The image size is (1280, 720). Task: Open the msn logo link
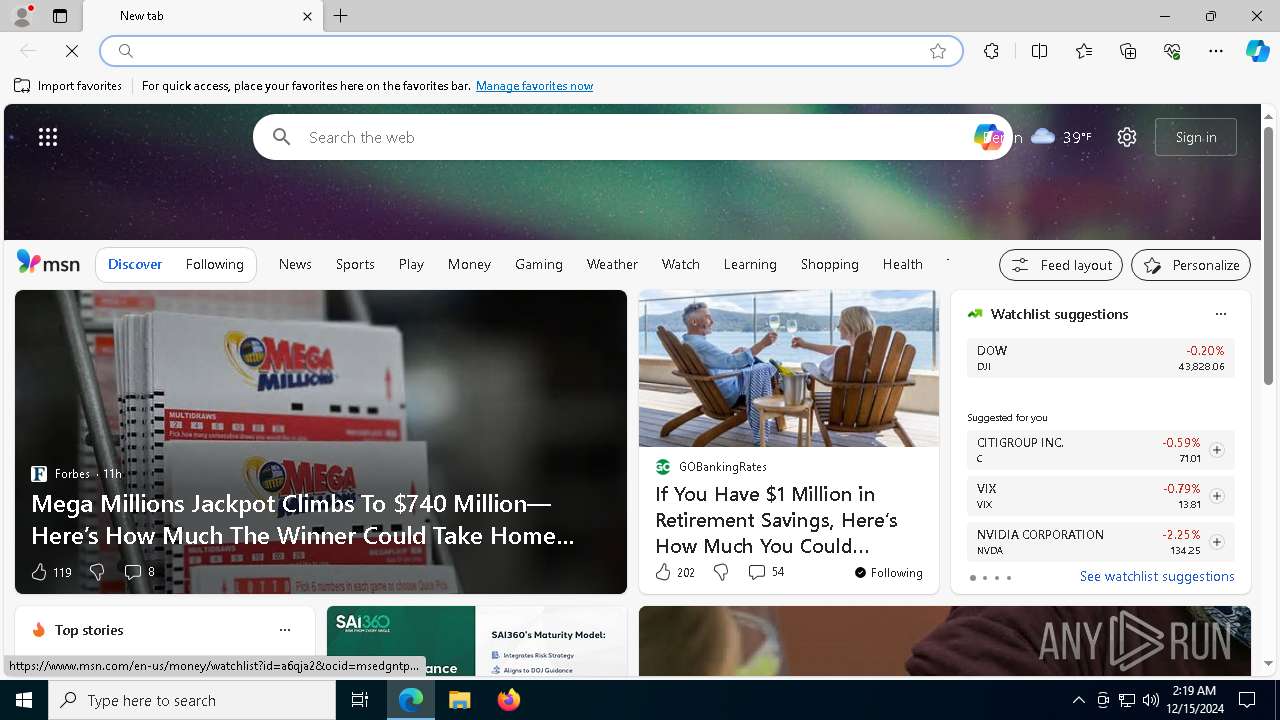click(48, 263)
